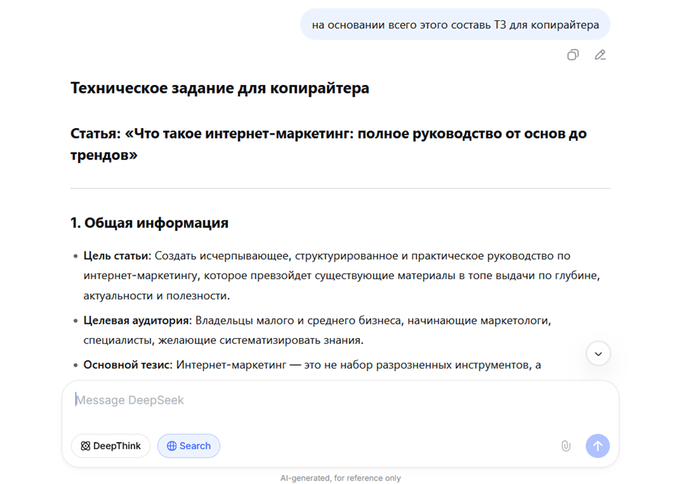Click the bold label "Основной тезис"
The height and width of the screenshot is (484, 700).
tap(127, 364)
